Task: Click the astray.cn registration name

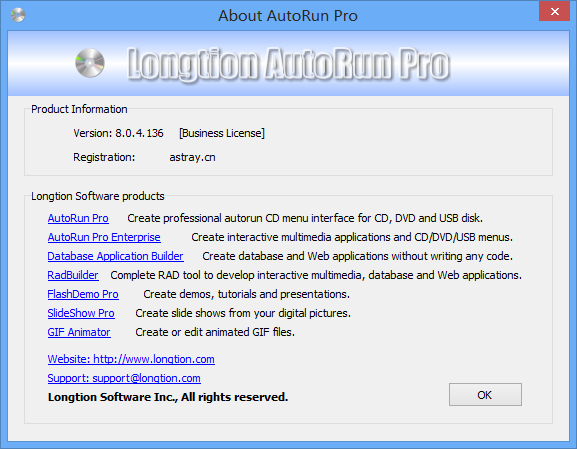Action: pos(192,158)
